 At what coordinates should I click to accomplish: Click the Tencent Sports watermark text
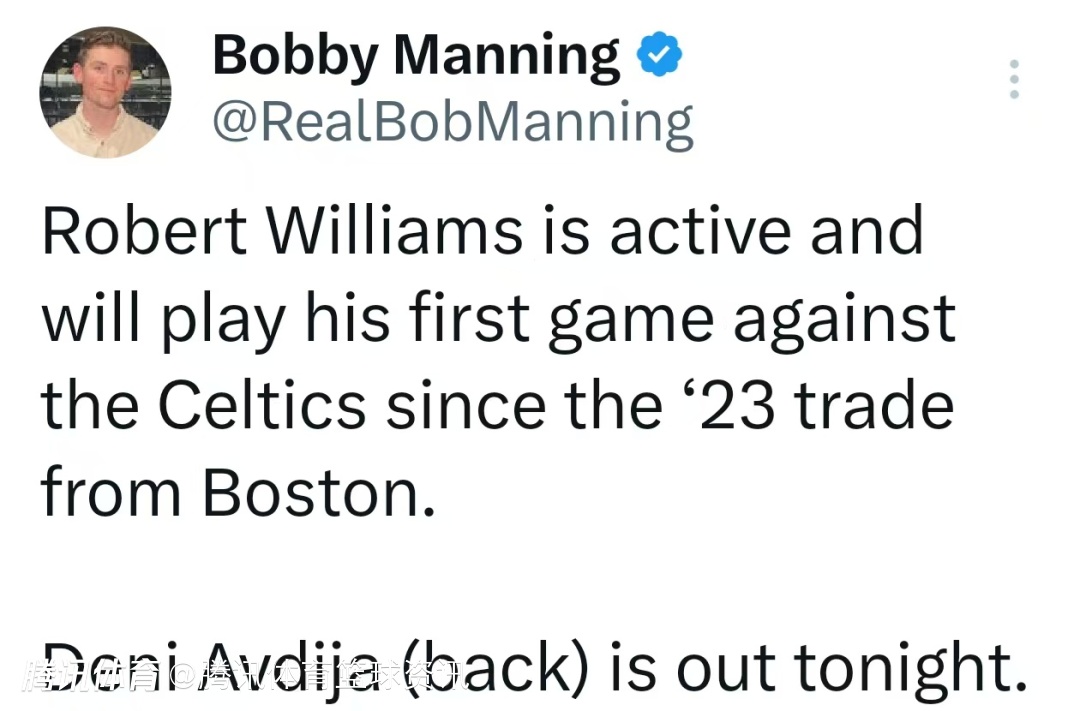[244, 677]
